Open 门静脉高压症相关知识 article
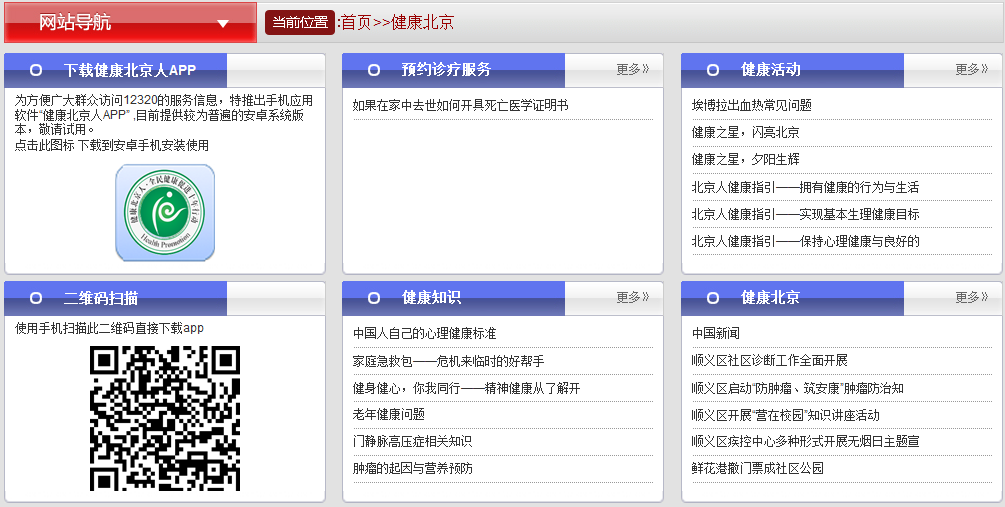 [412, 441]
